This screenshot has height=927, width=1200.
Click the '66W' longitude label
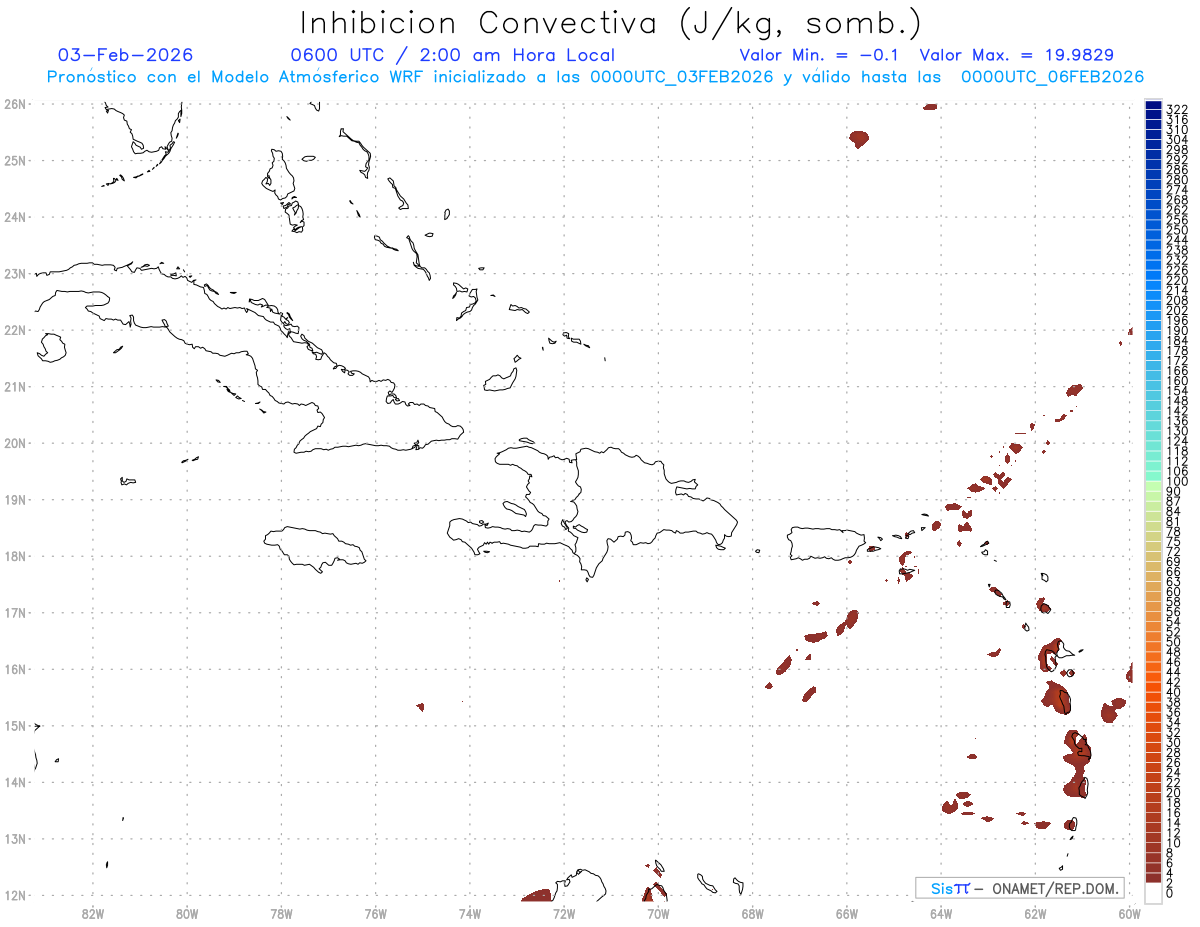847,912
